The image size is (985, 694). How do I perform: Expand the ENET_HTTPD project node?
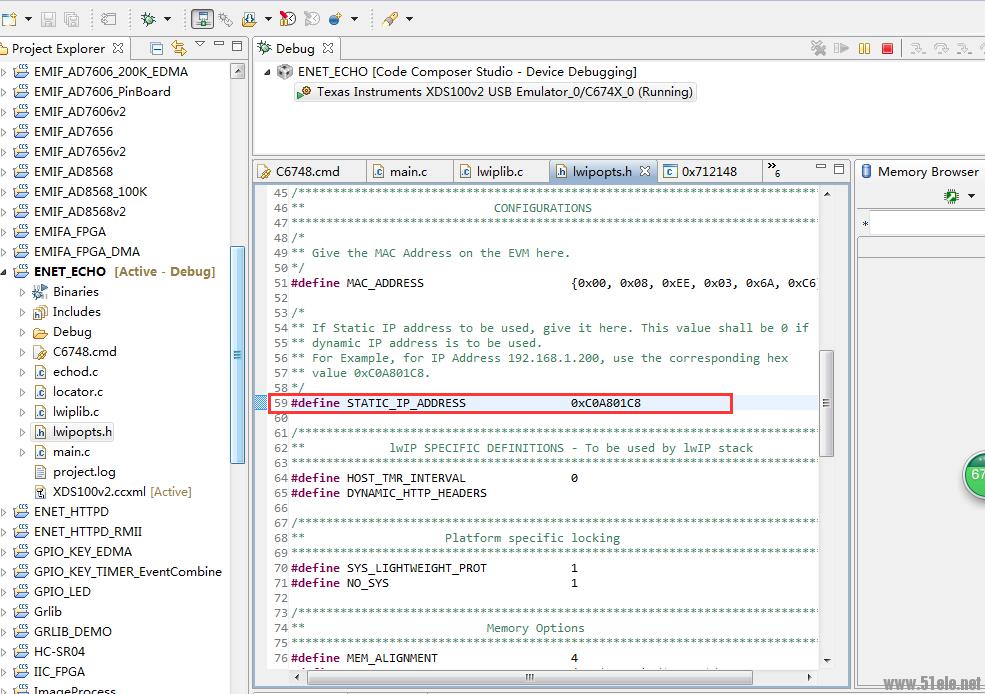click(x=5, y=512)
